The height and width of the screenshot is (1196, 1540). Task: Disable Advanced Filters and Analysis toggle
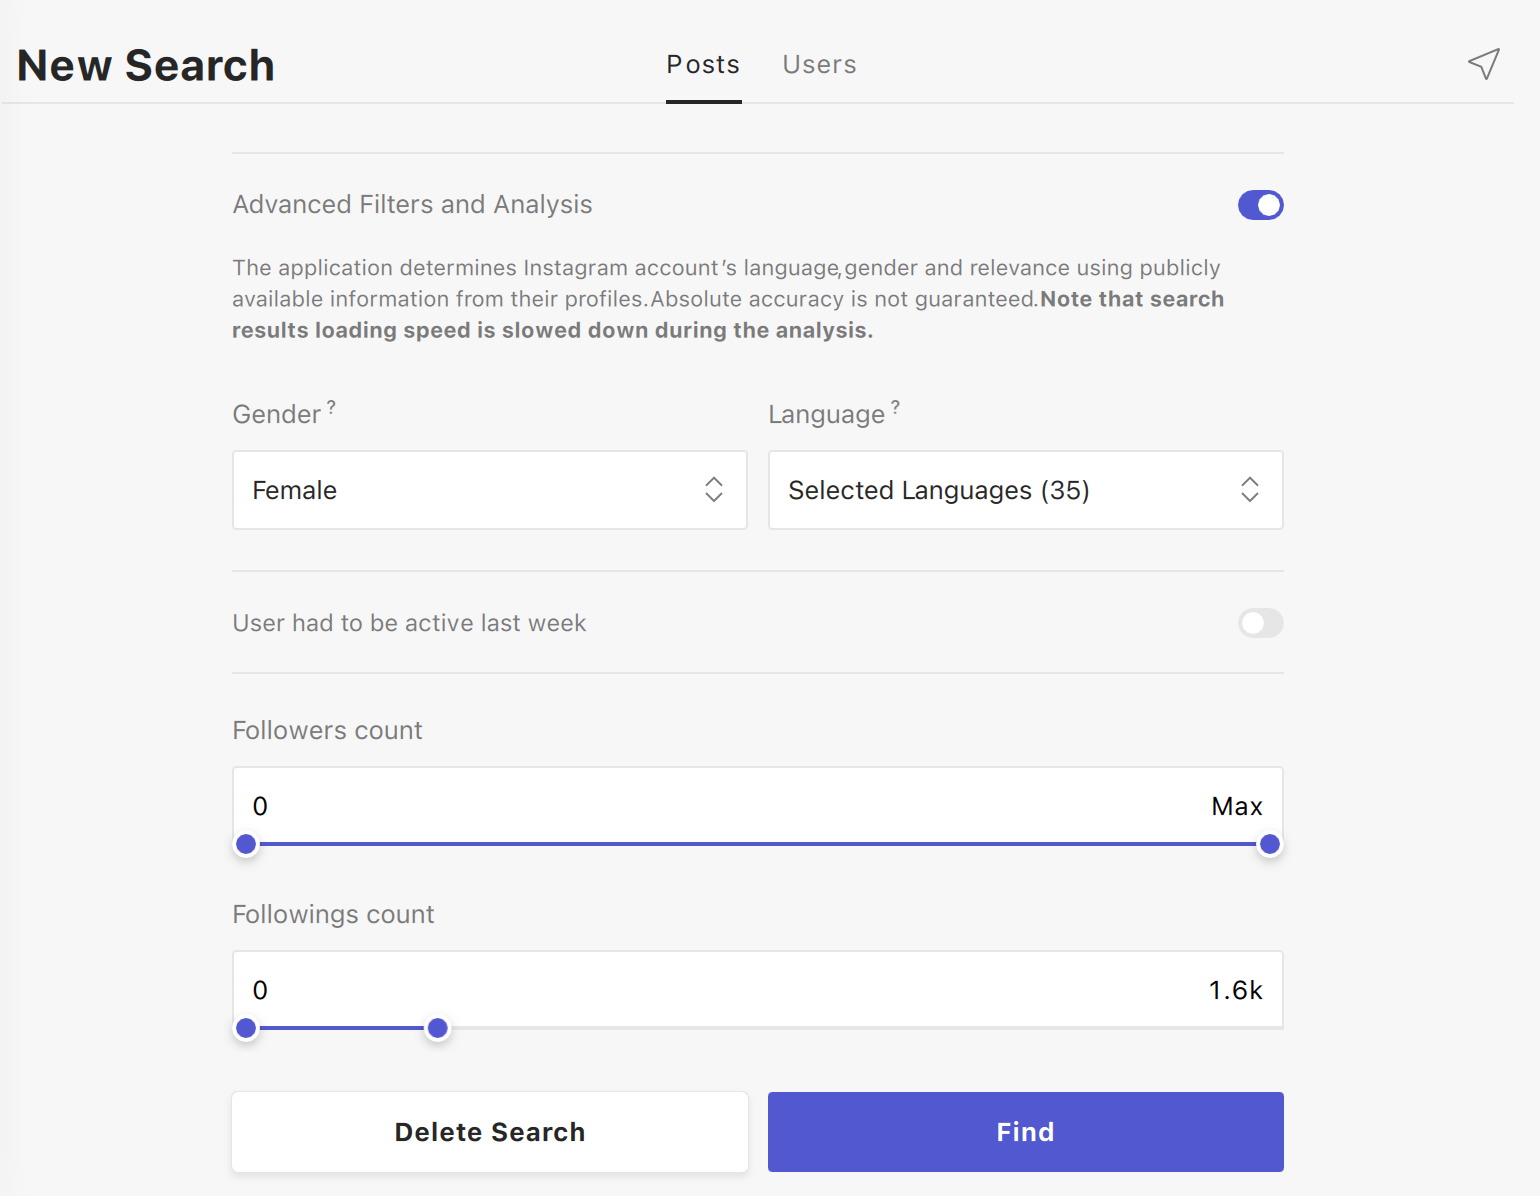coord(1260,205)
